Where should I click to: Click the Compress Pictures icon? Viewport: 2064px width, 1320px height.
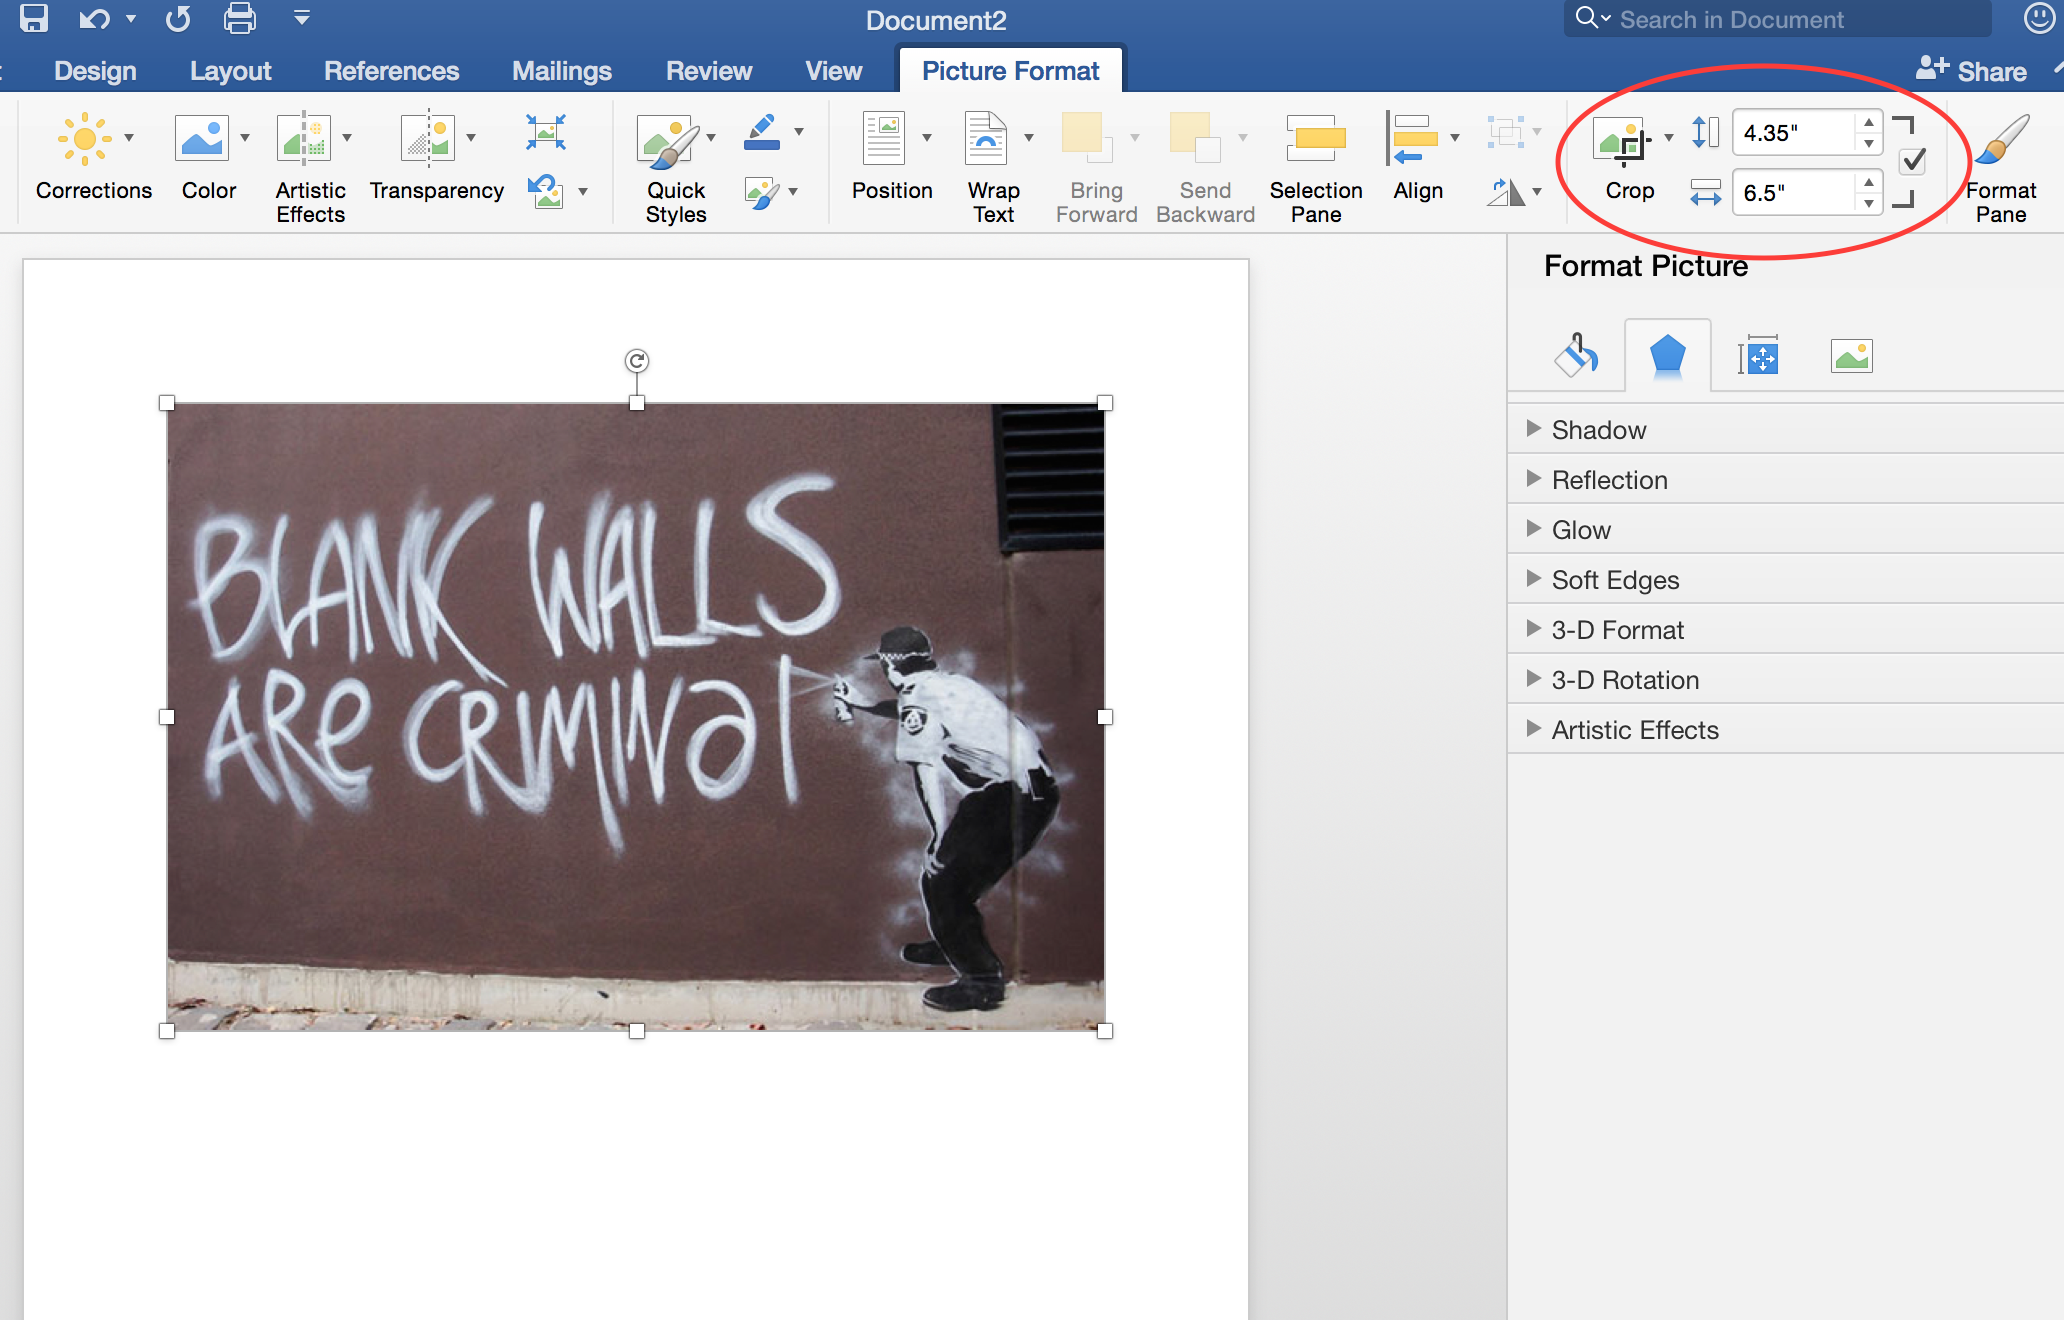point(546,132)
